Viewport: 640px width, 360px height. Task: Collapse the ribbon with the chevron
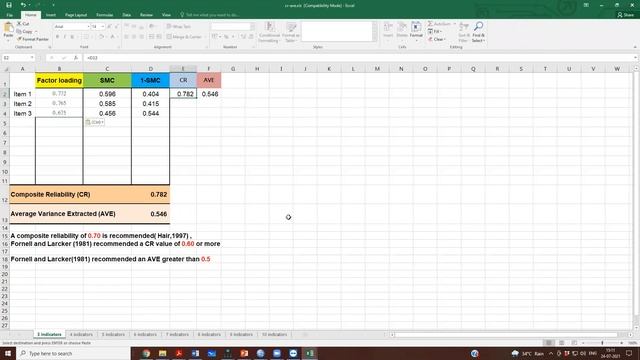pyautogui.click(x=635, y=47)
